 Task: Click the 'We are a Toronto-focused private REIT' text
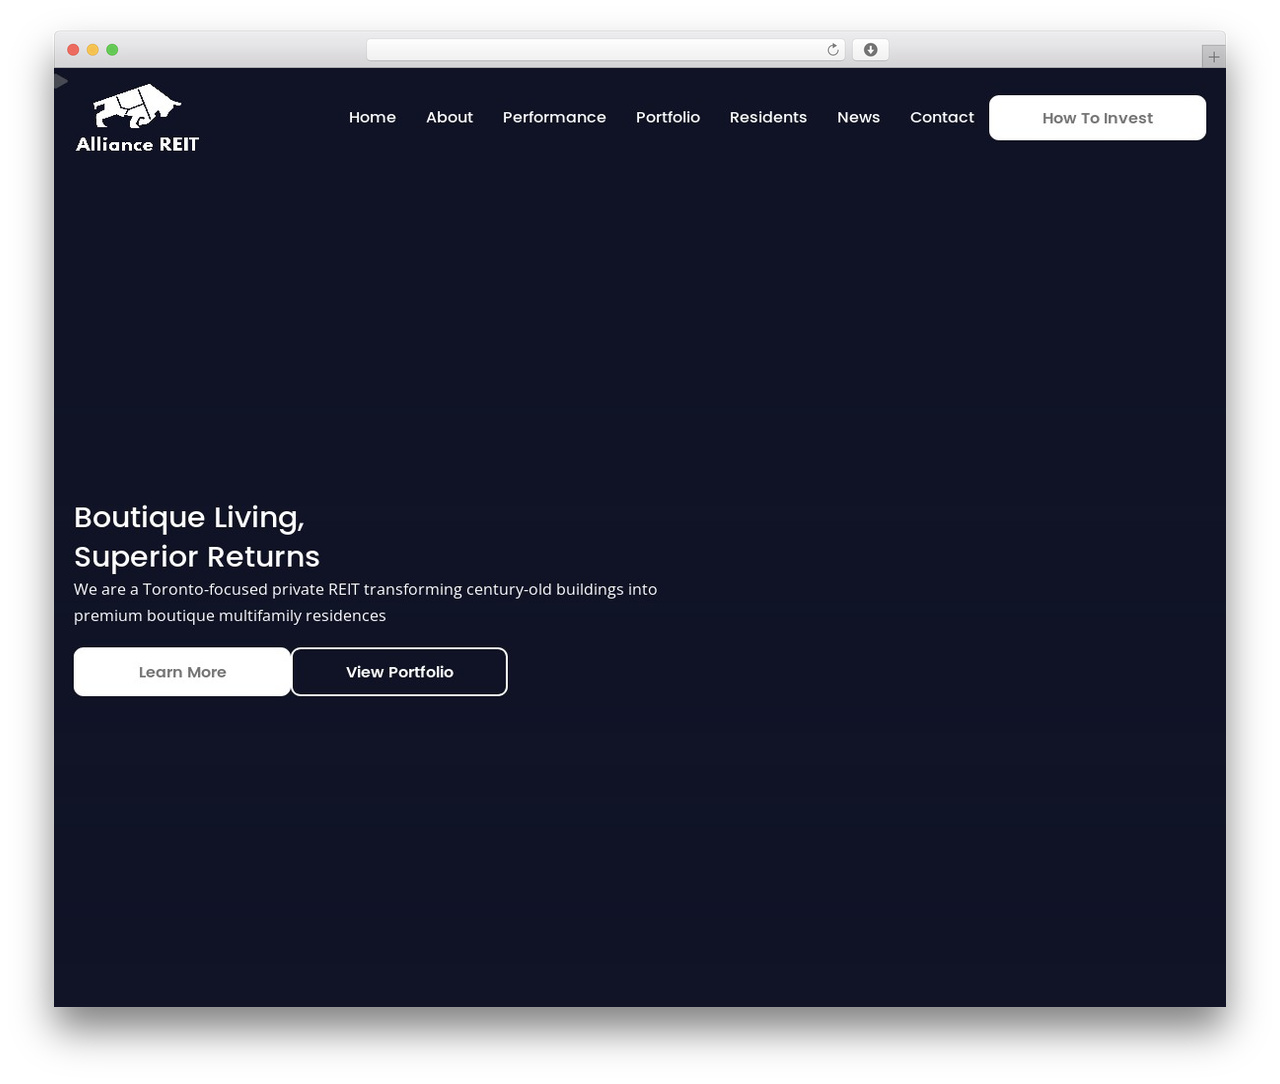tap(216, 589)
